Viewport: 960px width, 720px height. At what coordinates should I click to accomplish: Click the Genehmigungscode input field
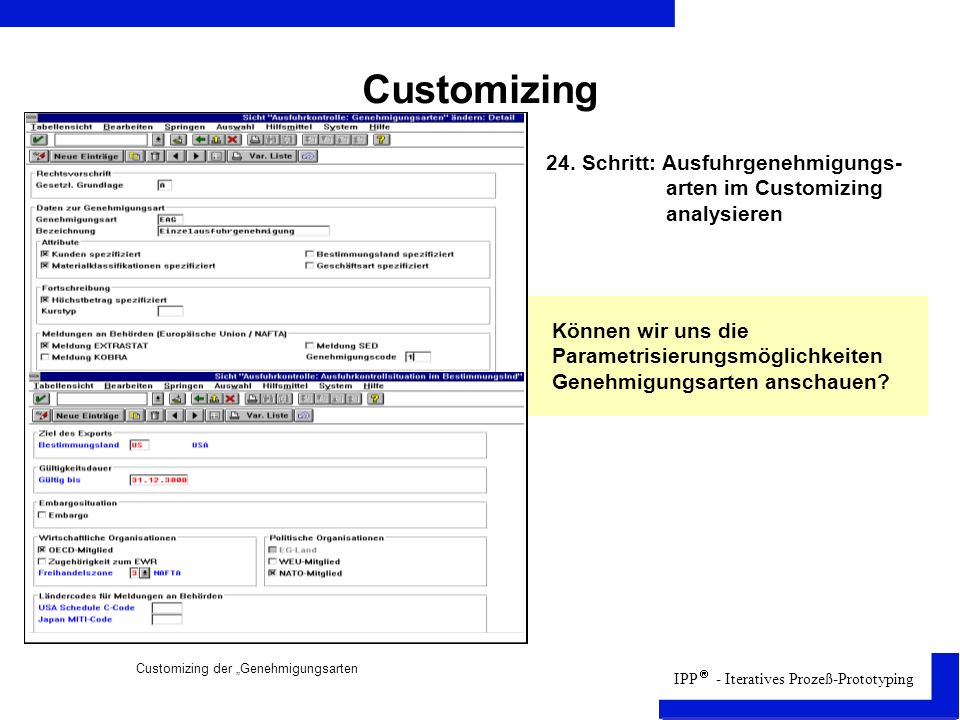point(418,357)
